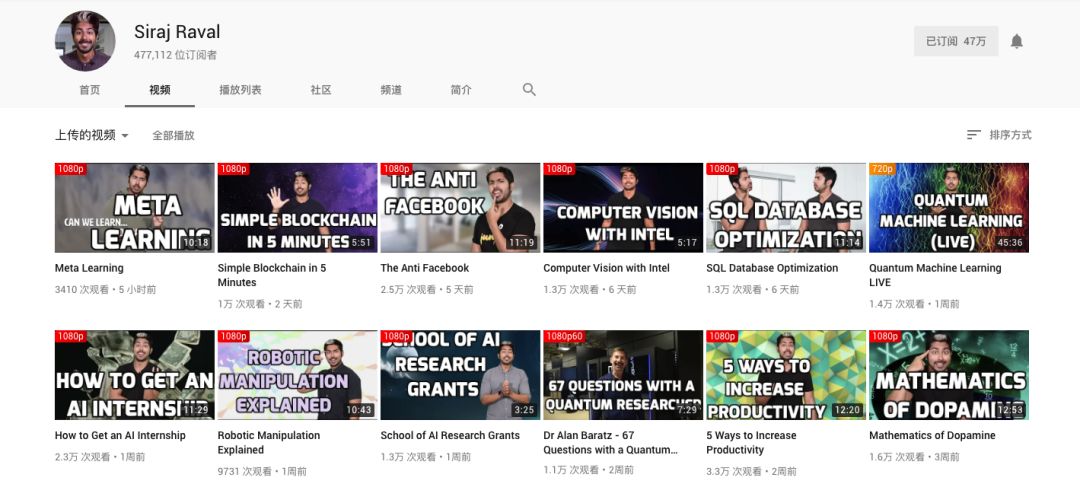Open the 社区 tab
This screenshot has height=487, width=1080.
click(321, 90)
